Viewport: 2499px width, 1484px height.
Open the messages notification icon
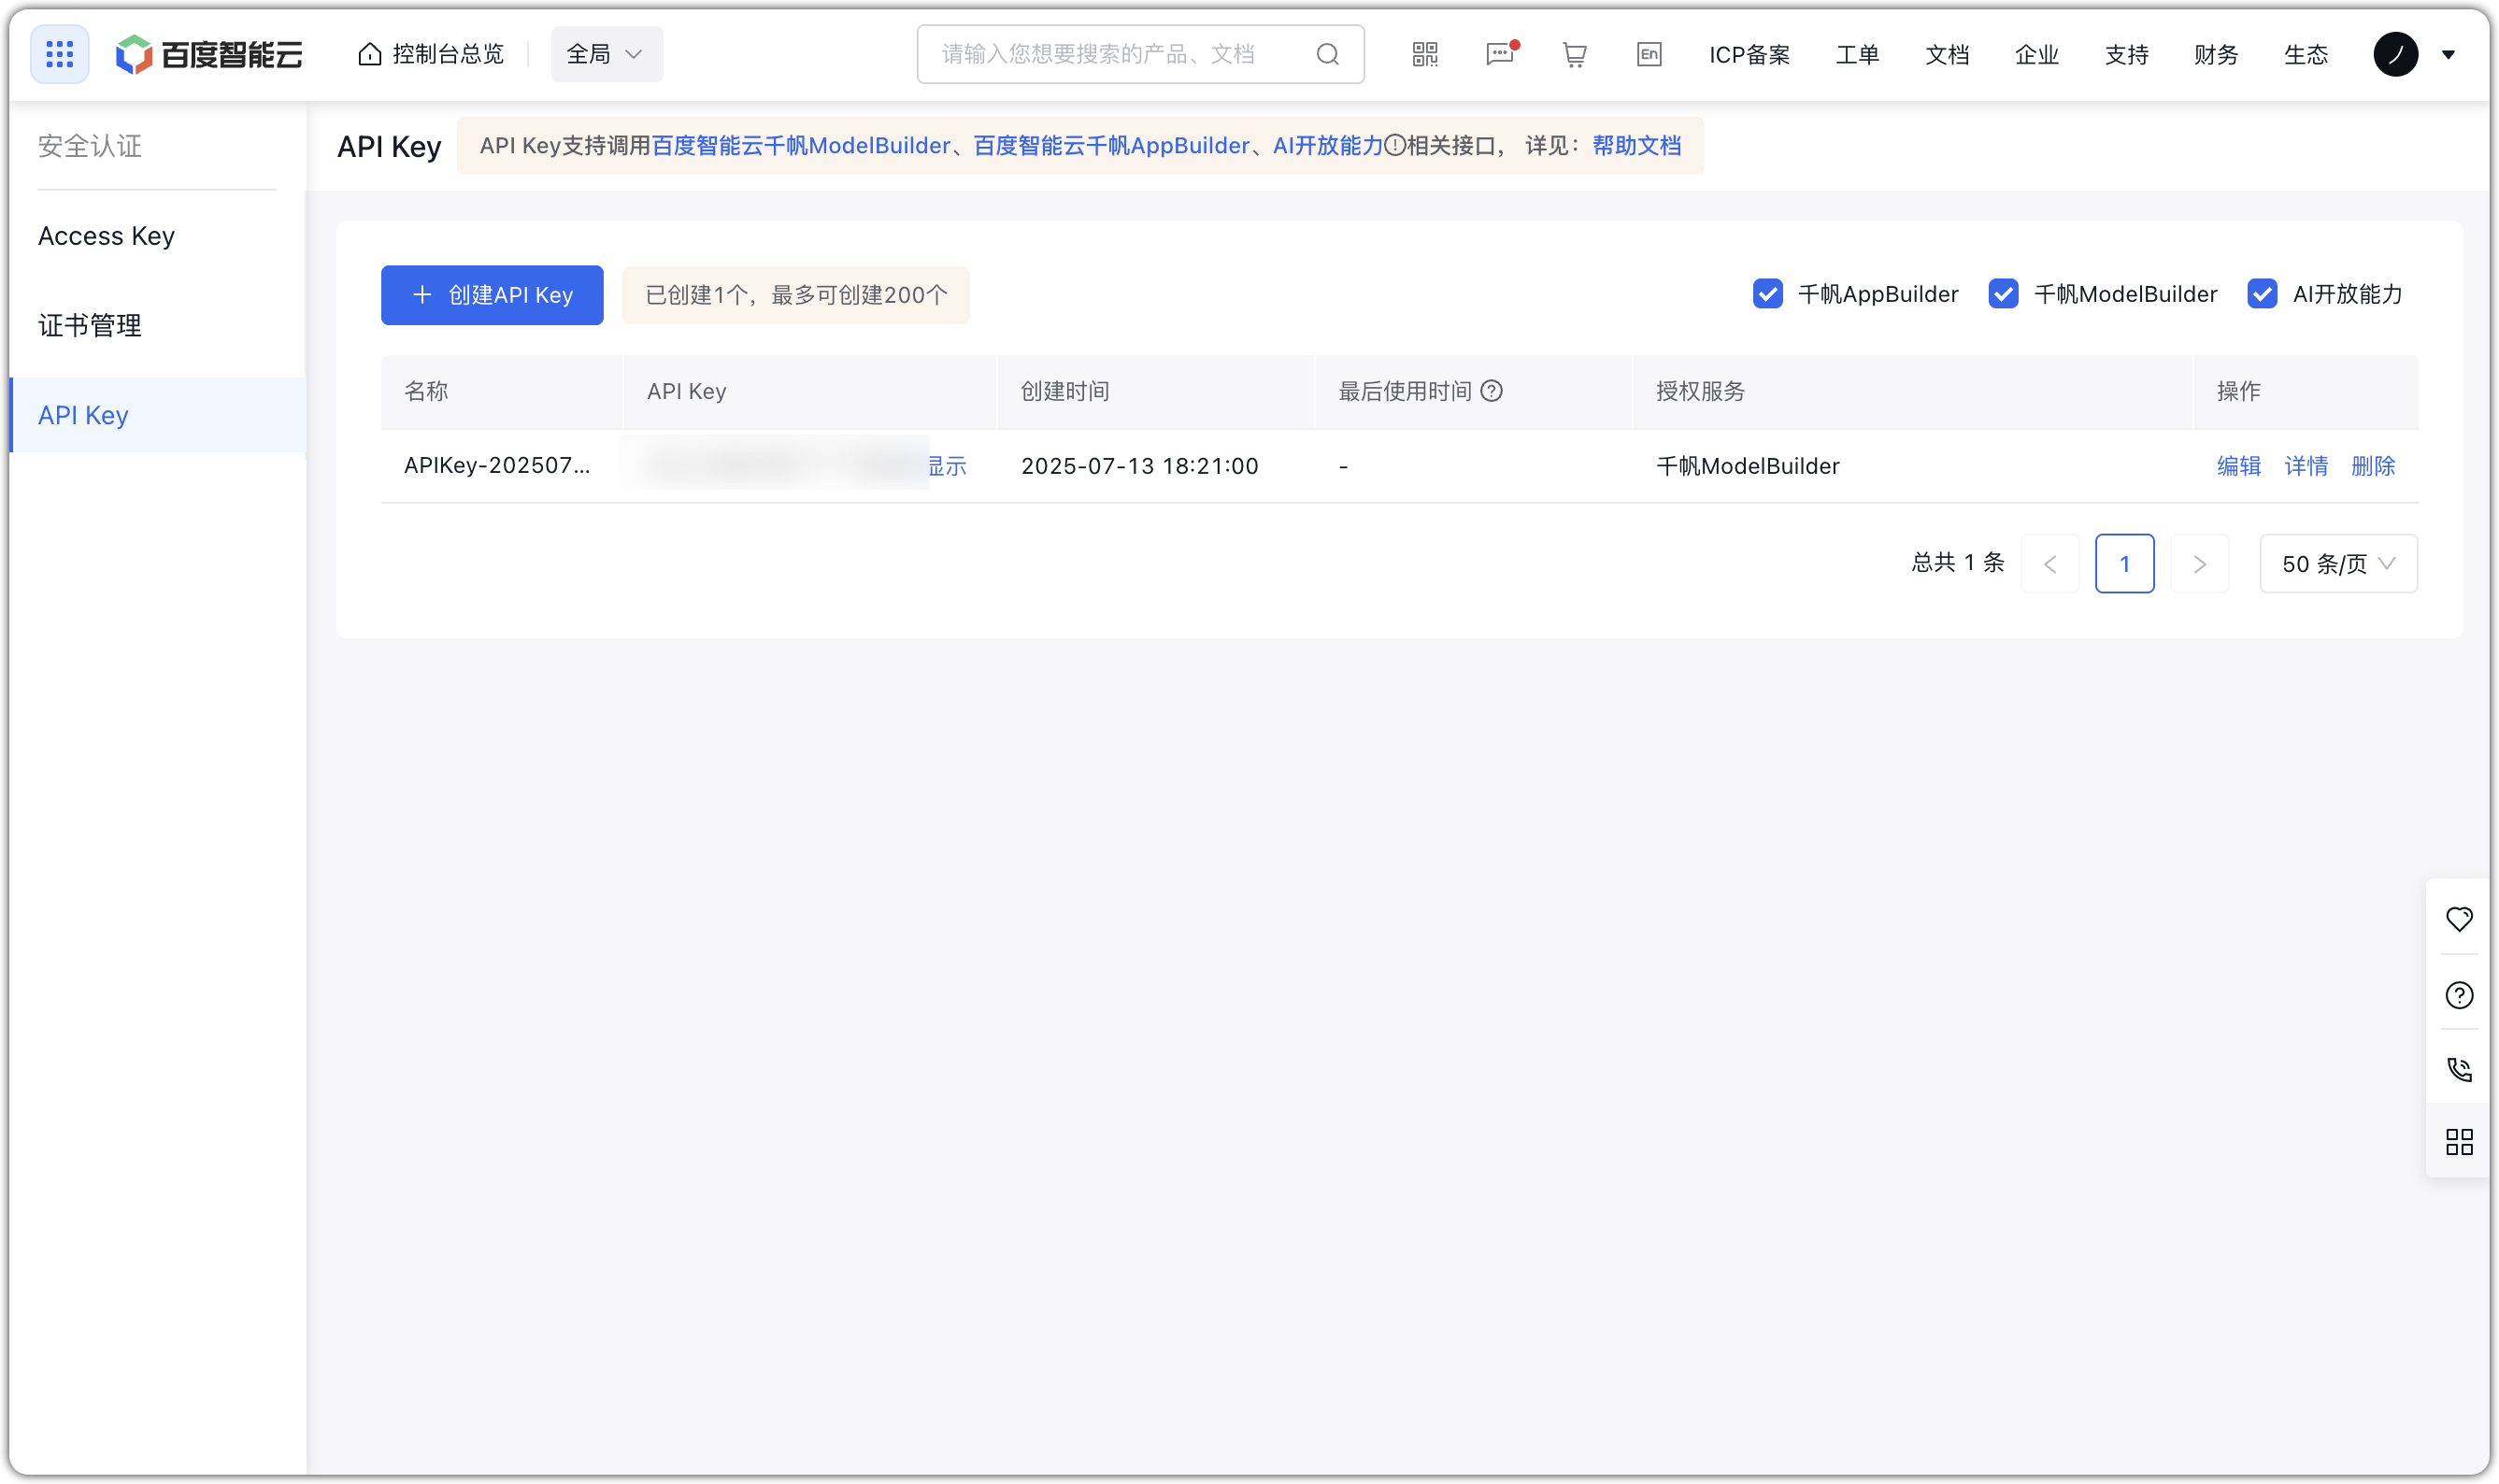[1499, 54]
